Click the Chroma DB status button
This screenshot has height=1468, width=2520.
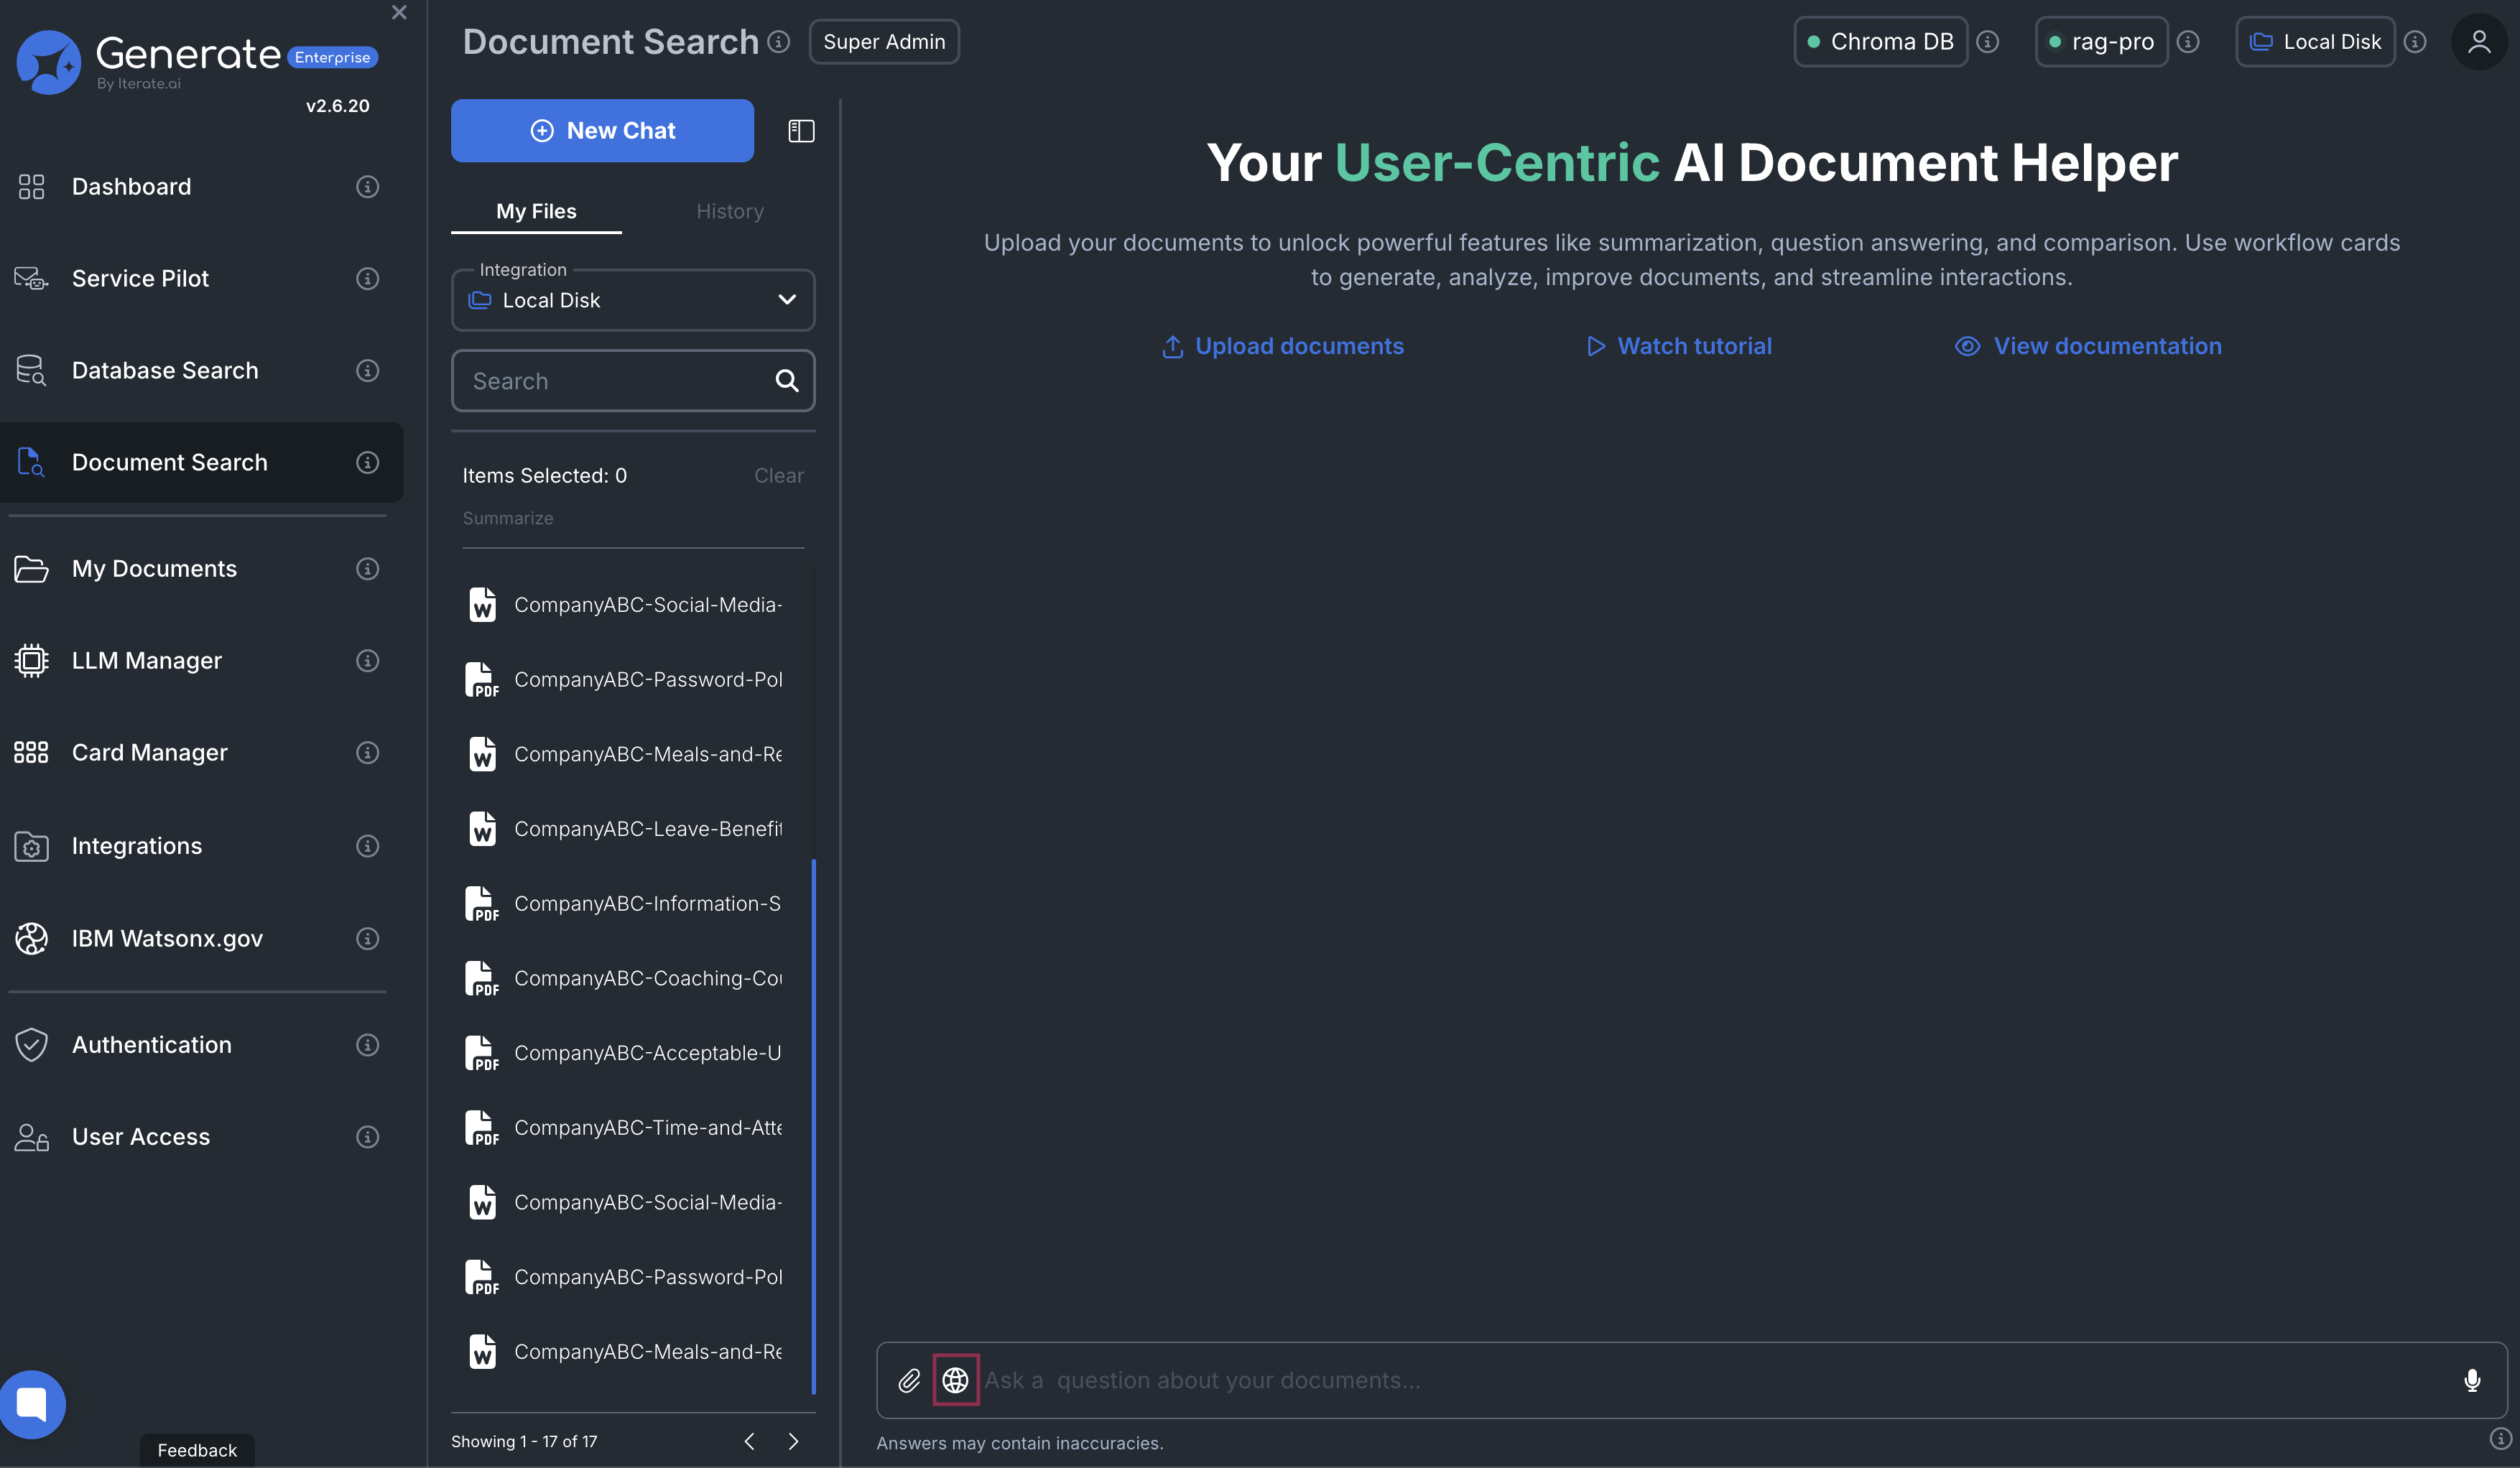pyautogui.click(x=1880, y=42)
